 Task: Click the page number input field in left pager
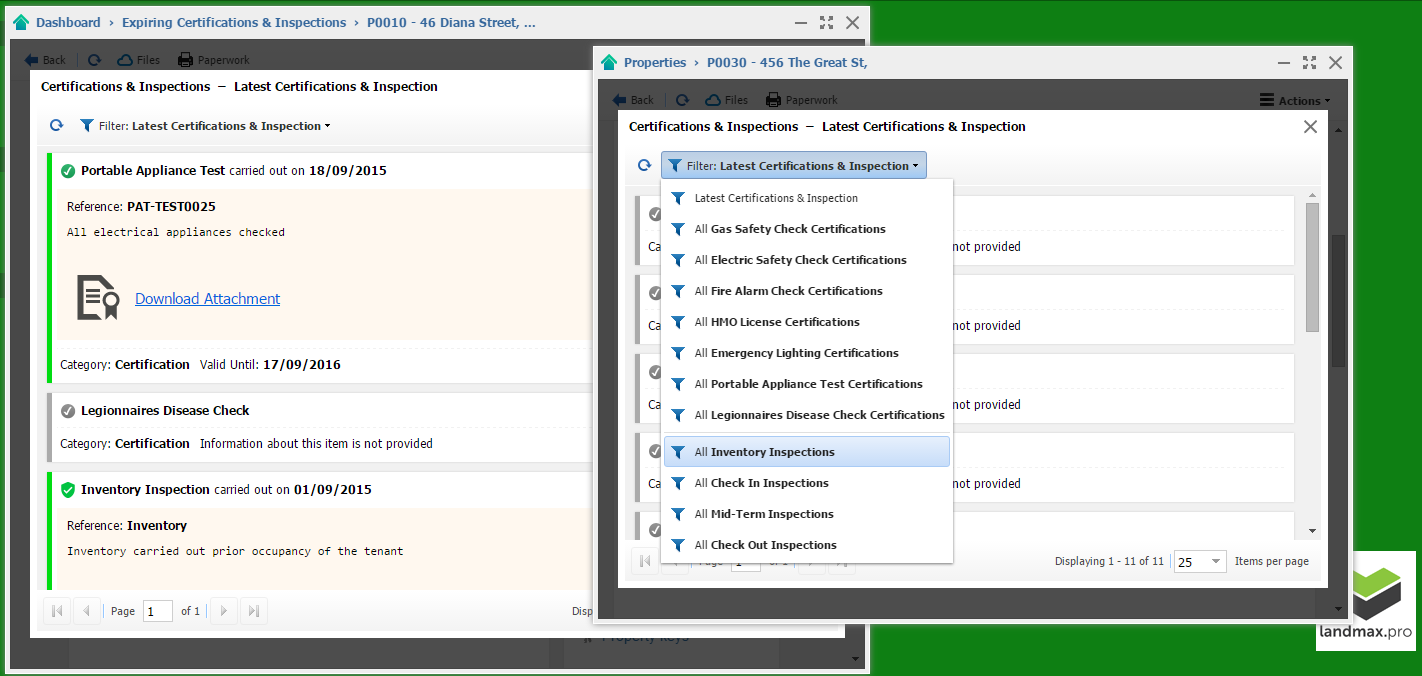pyautogui.click(x=157, y=611)
